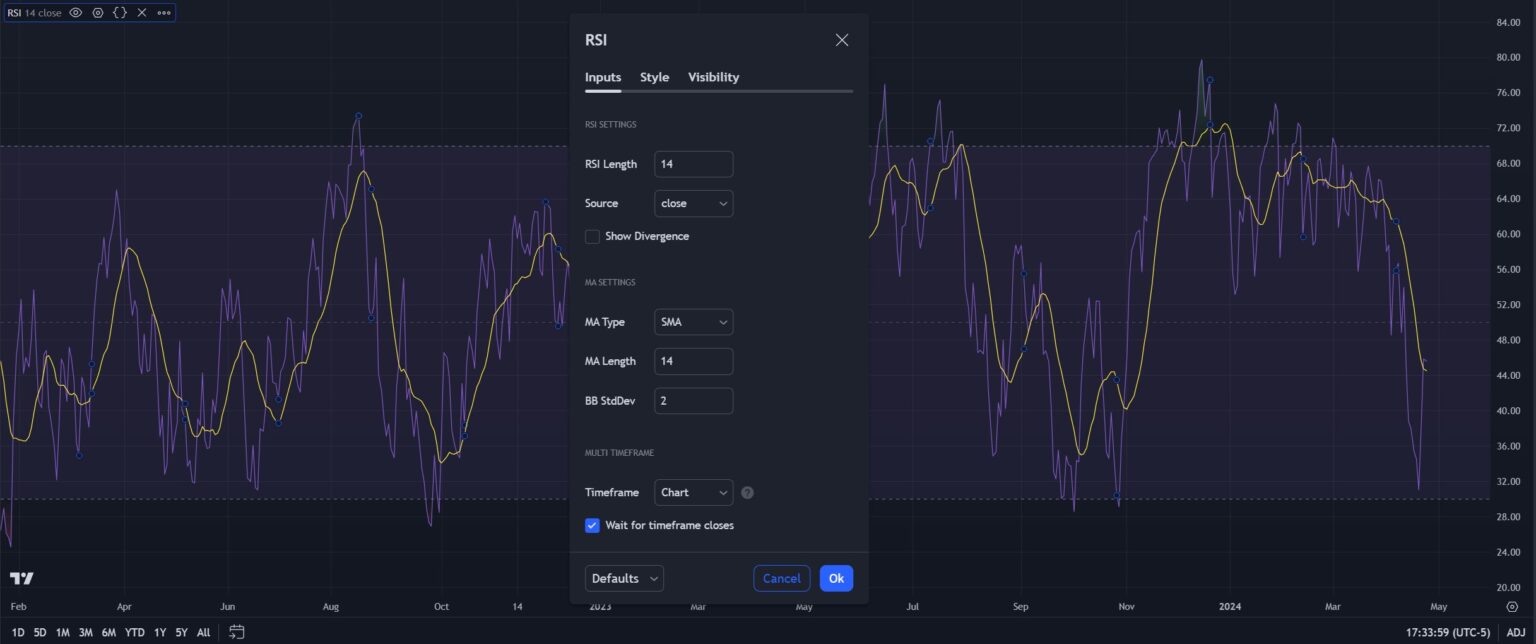Open the Defaults dropdown

coord(624,578)
